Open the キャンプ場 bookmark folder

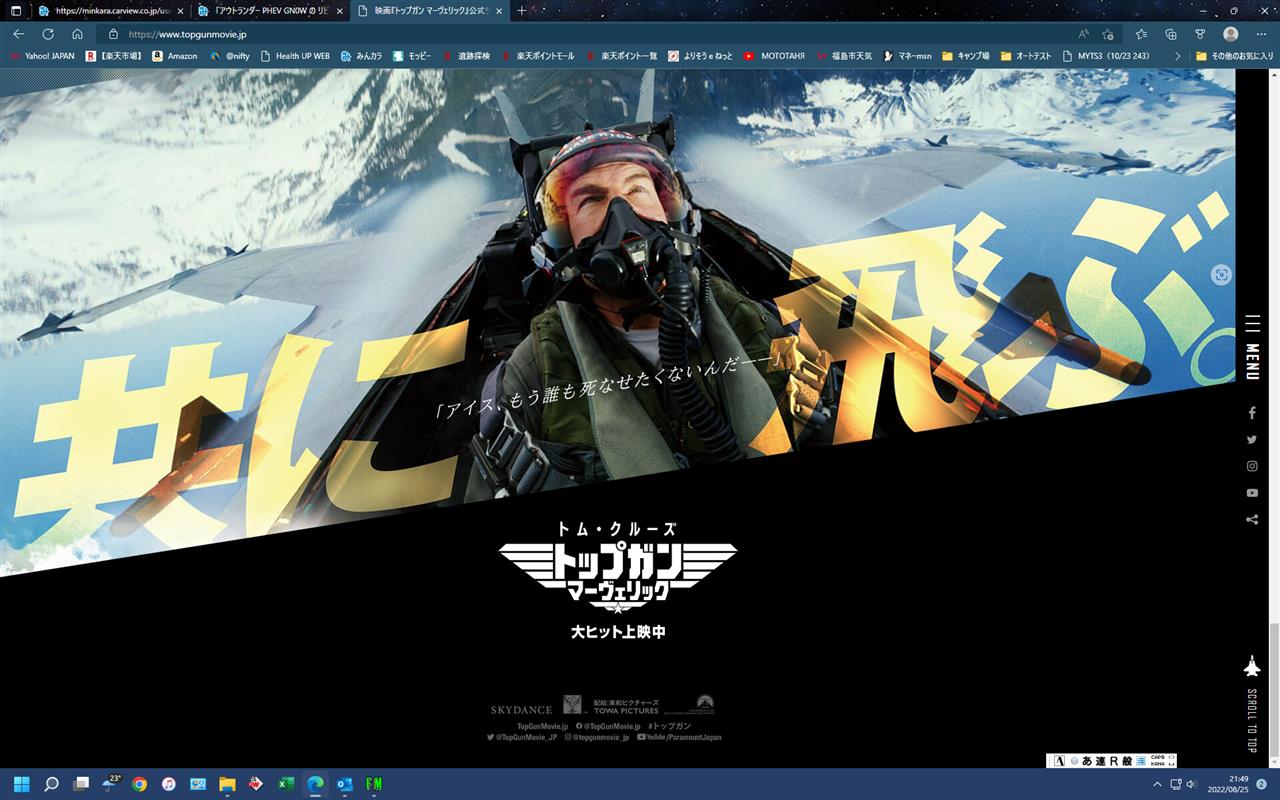tap(966, 56)
